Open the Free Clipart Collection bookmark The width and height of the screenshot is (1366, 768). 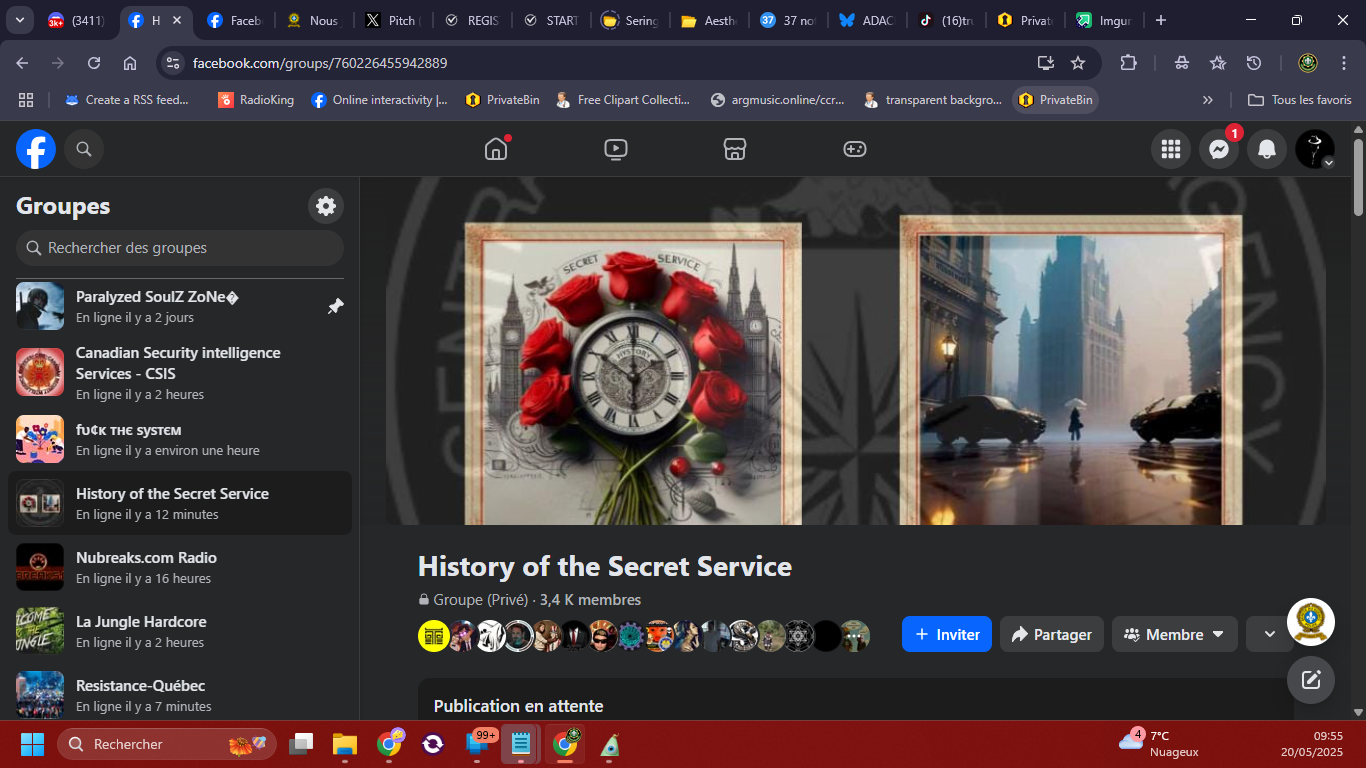pos(623,100)
